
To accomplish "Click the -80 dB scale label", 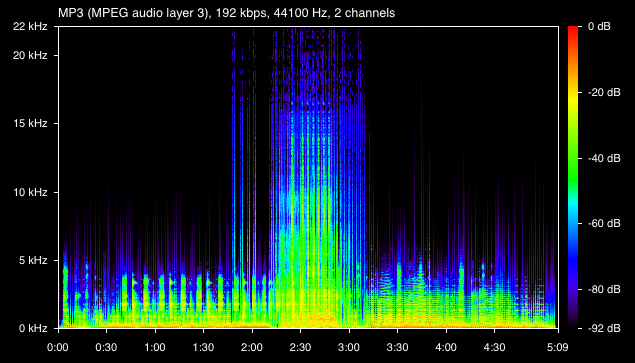I will click(x=604, y=290).
